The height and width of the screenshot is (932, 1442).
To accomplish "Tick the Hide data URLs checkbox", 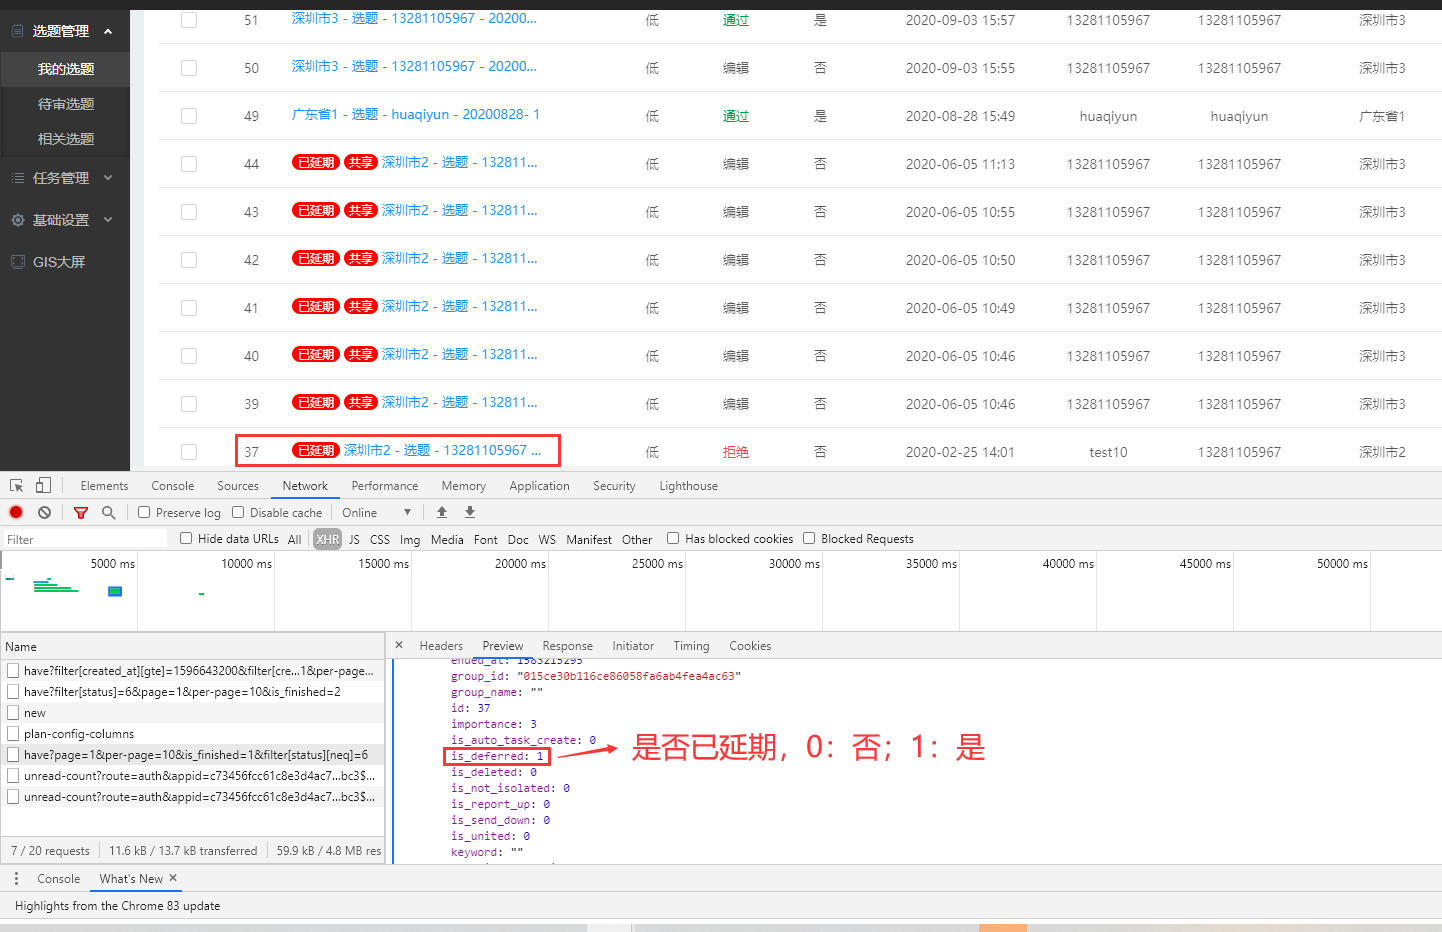I will tap(186, 538).
